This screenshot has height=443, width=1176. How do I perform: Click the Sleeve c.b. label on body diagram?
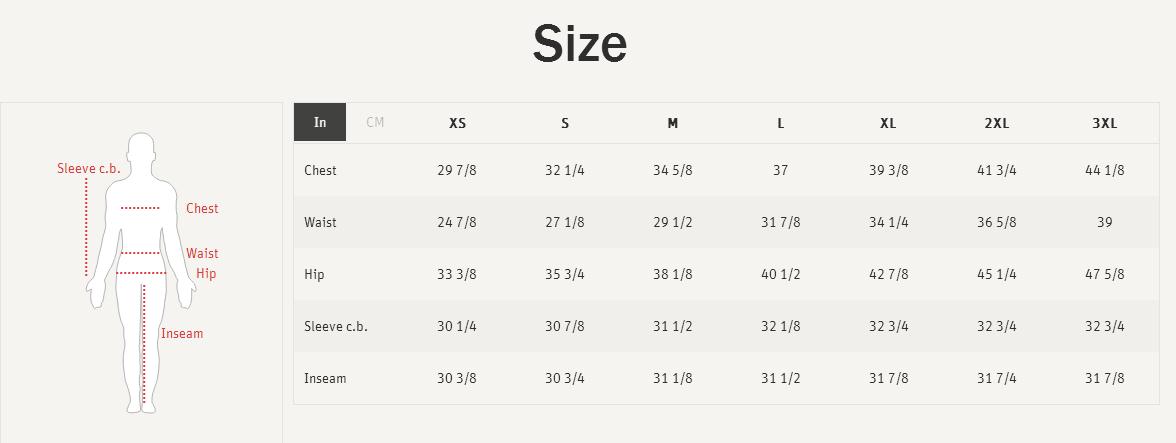coord(88,169)
